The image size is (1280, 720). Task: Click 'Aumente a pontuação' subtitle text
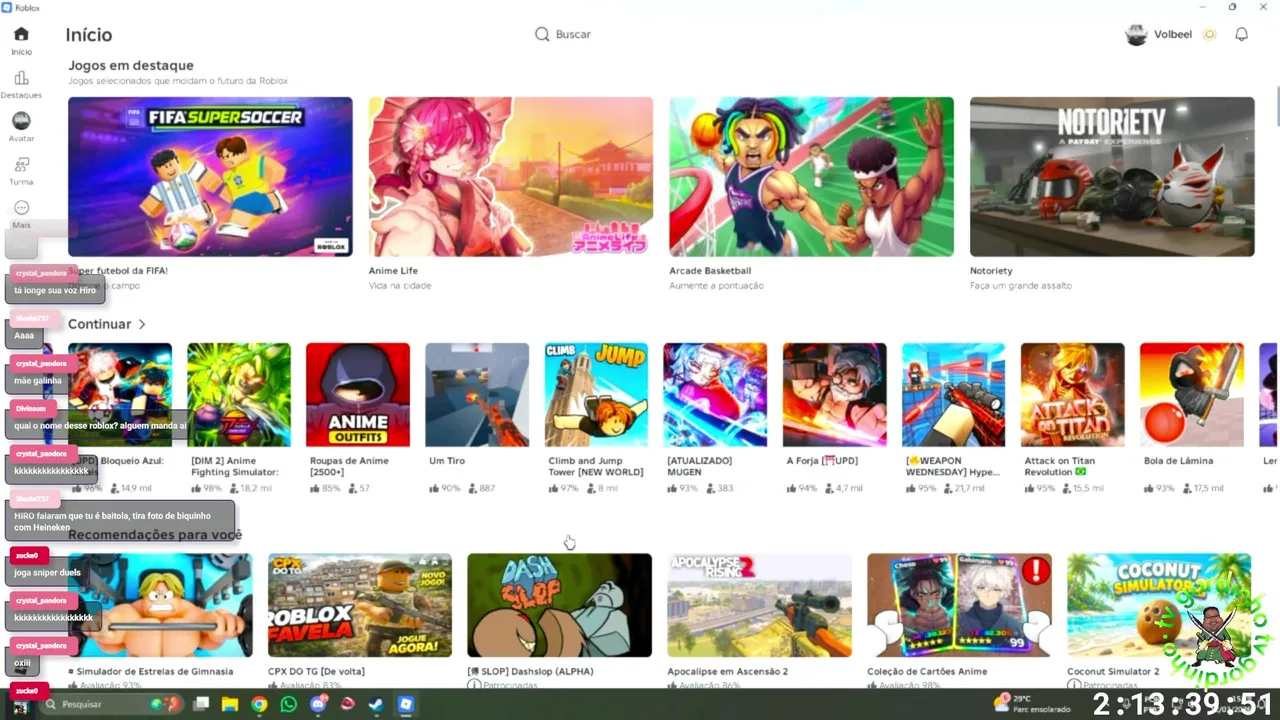tap(716, 286)
